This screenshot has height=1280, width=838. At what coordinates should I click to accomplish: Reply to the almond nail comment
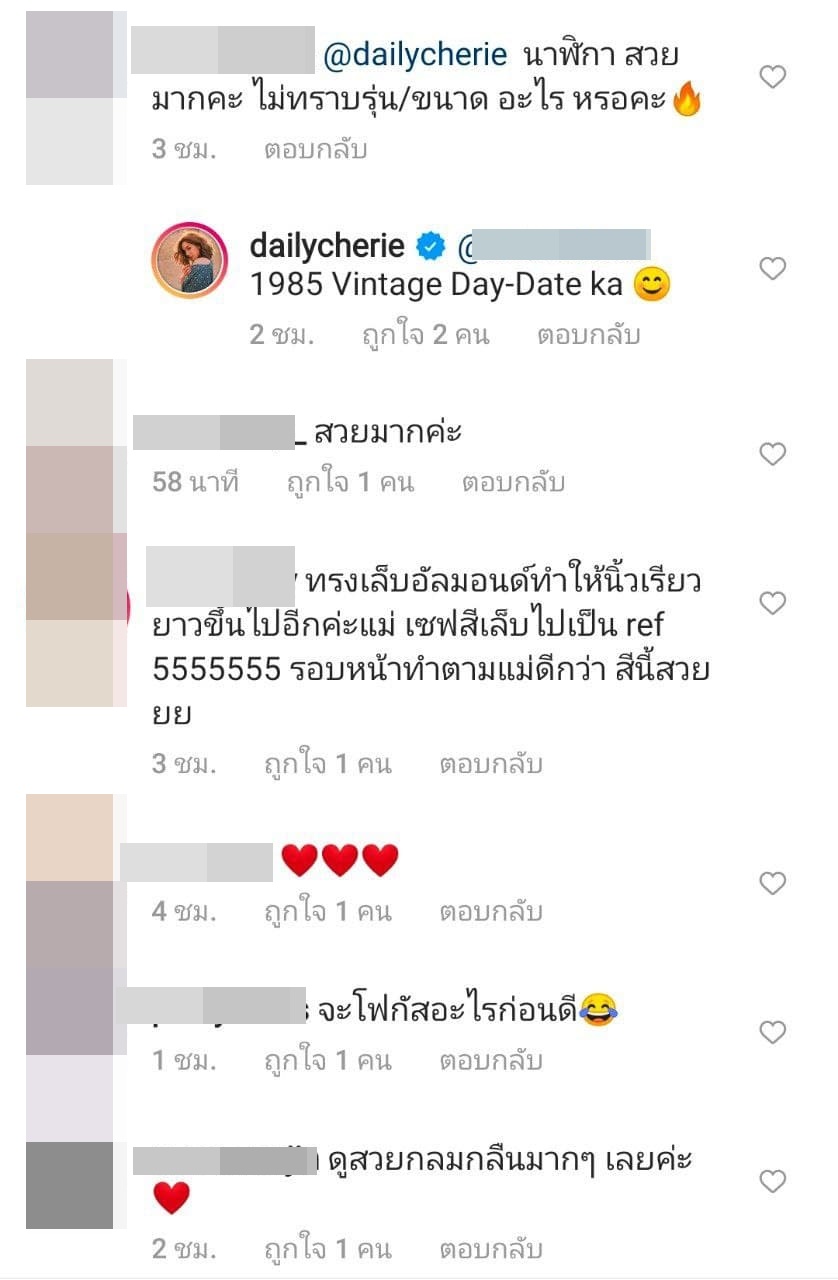491,765
